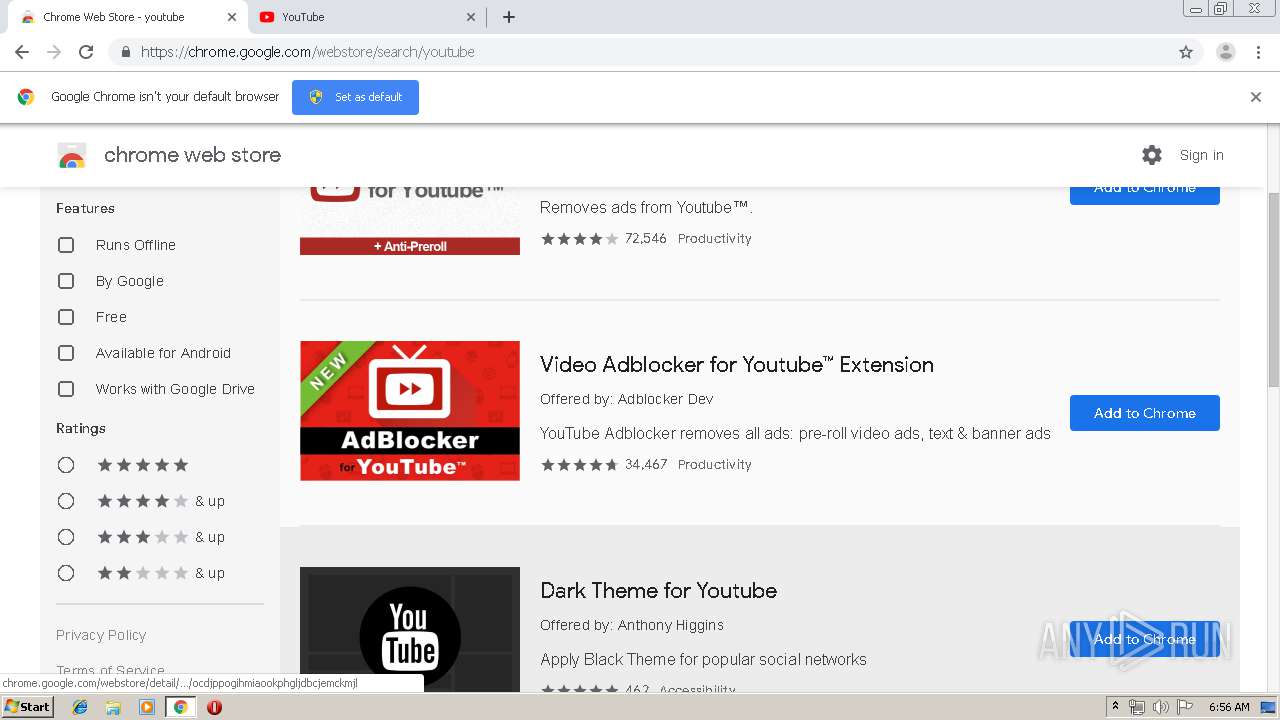Open Dark Theme for Youtube listing

pos(658,591)
